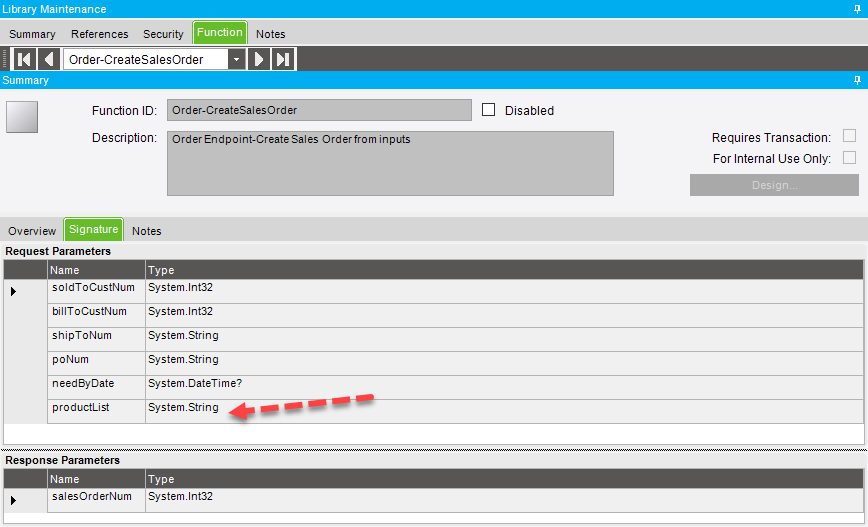Go to the next function record
868x527 pixels.
coord(259,59)
